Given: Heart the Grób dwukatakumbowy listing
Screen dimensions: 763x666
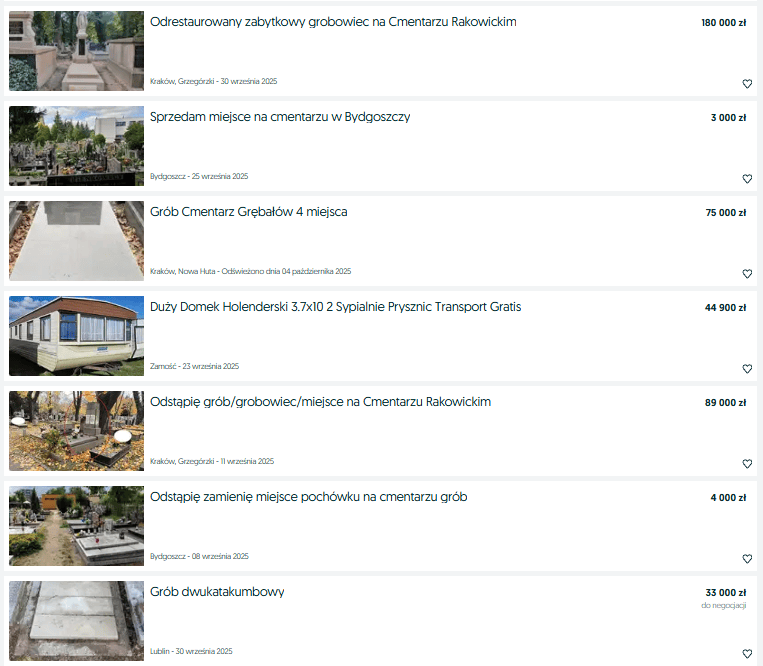Looking at the screenshot, I should [x=747, y=653].
